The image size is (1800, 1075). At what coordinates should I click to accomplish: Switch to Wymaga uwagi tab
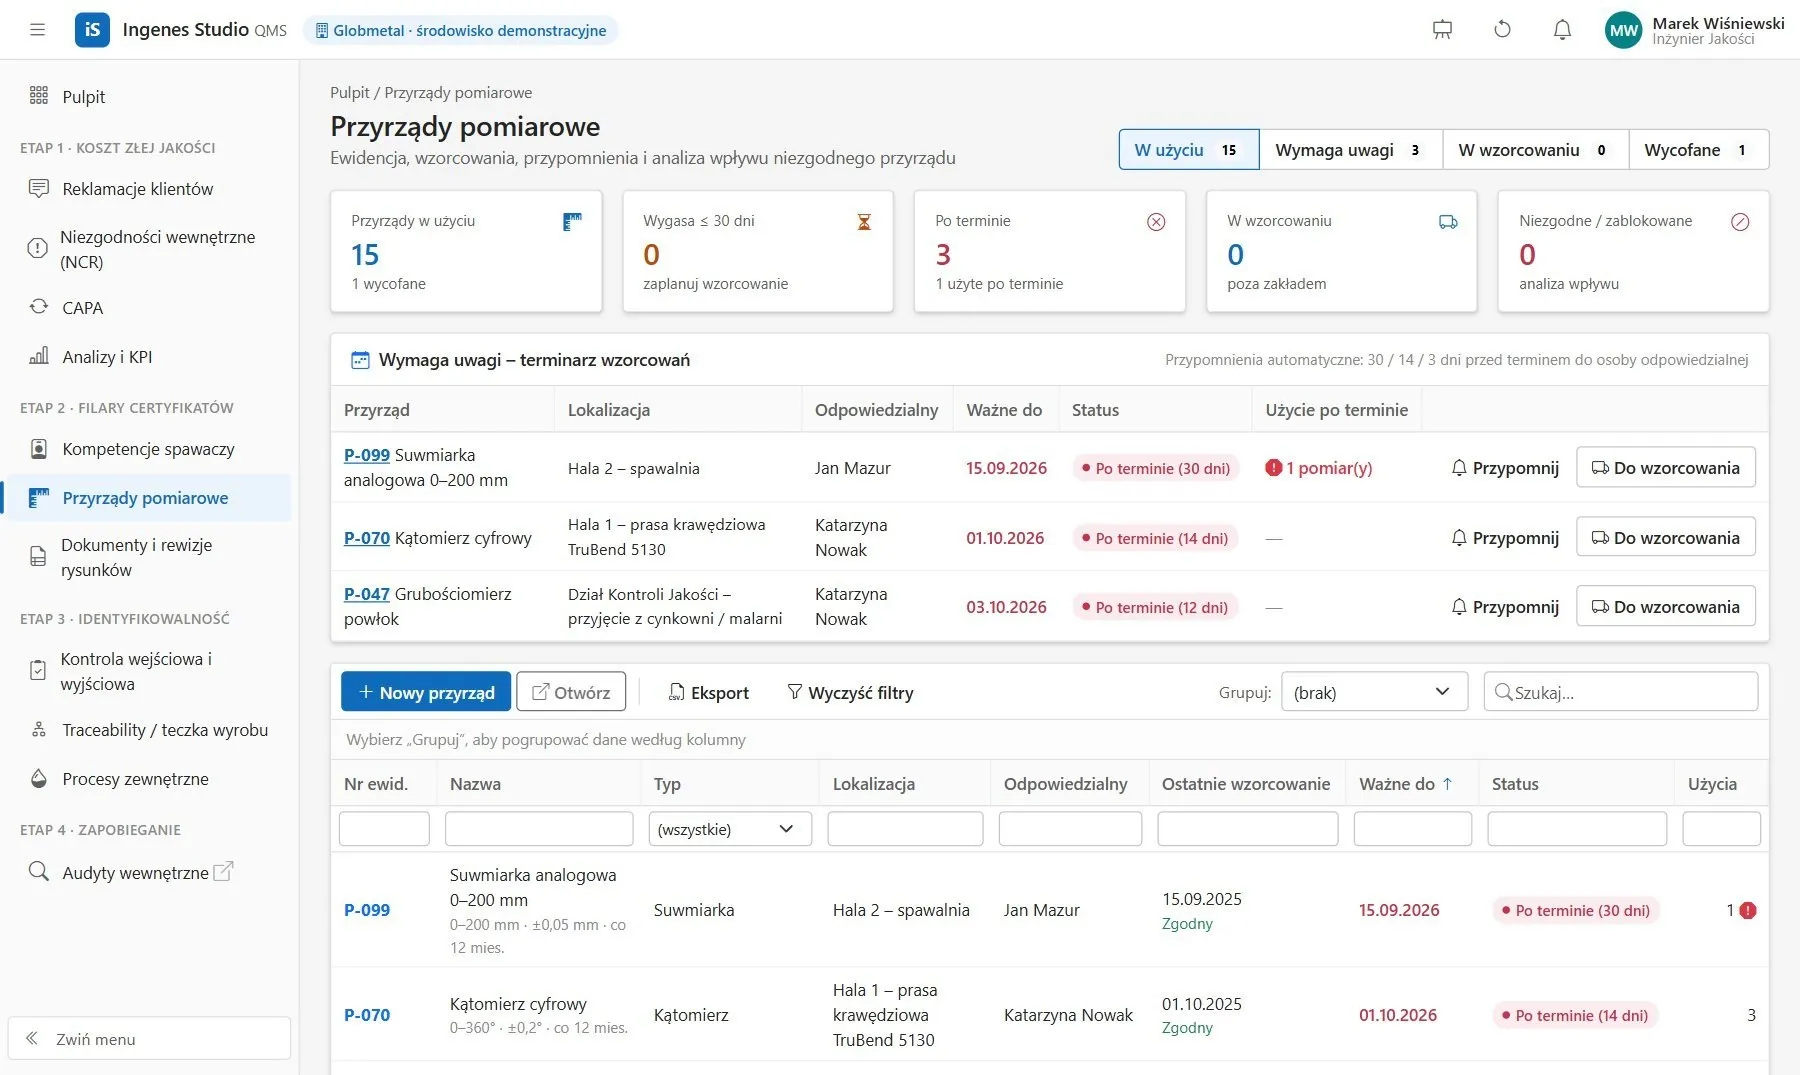(x=1350, y=150)
